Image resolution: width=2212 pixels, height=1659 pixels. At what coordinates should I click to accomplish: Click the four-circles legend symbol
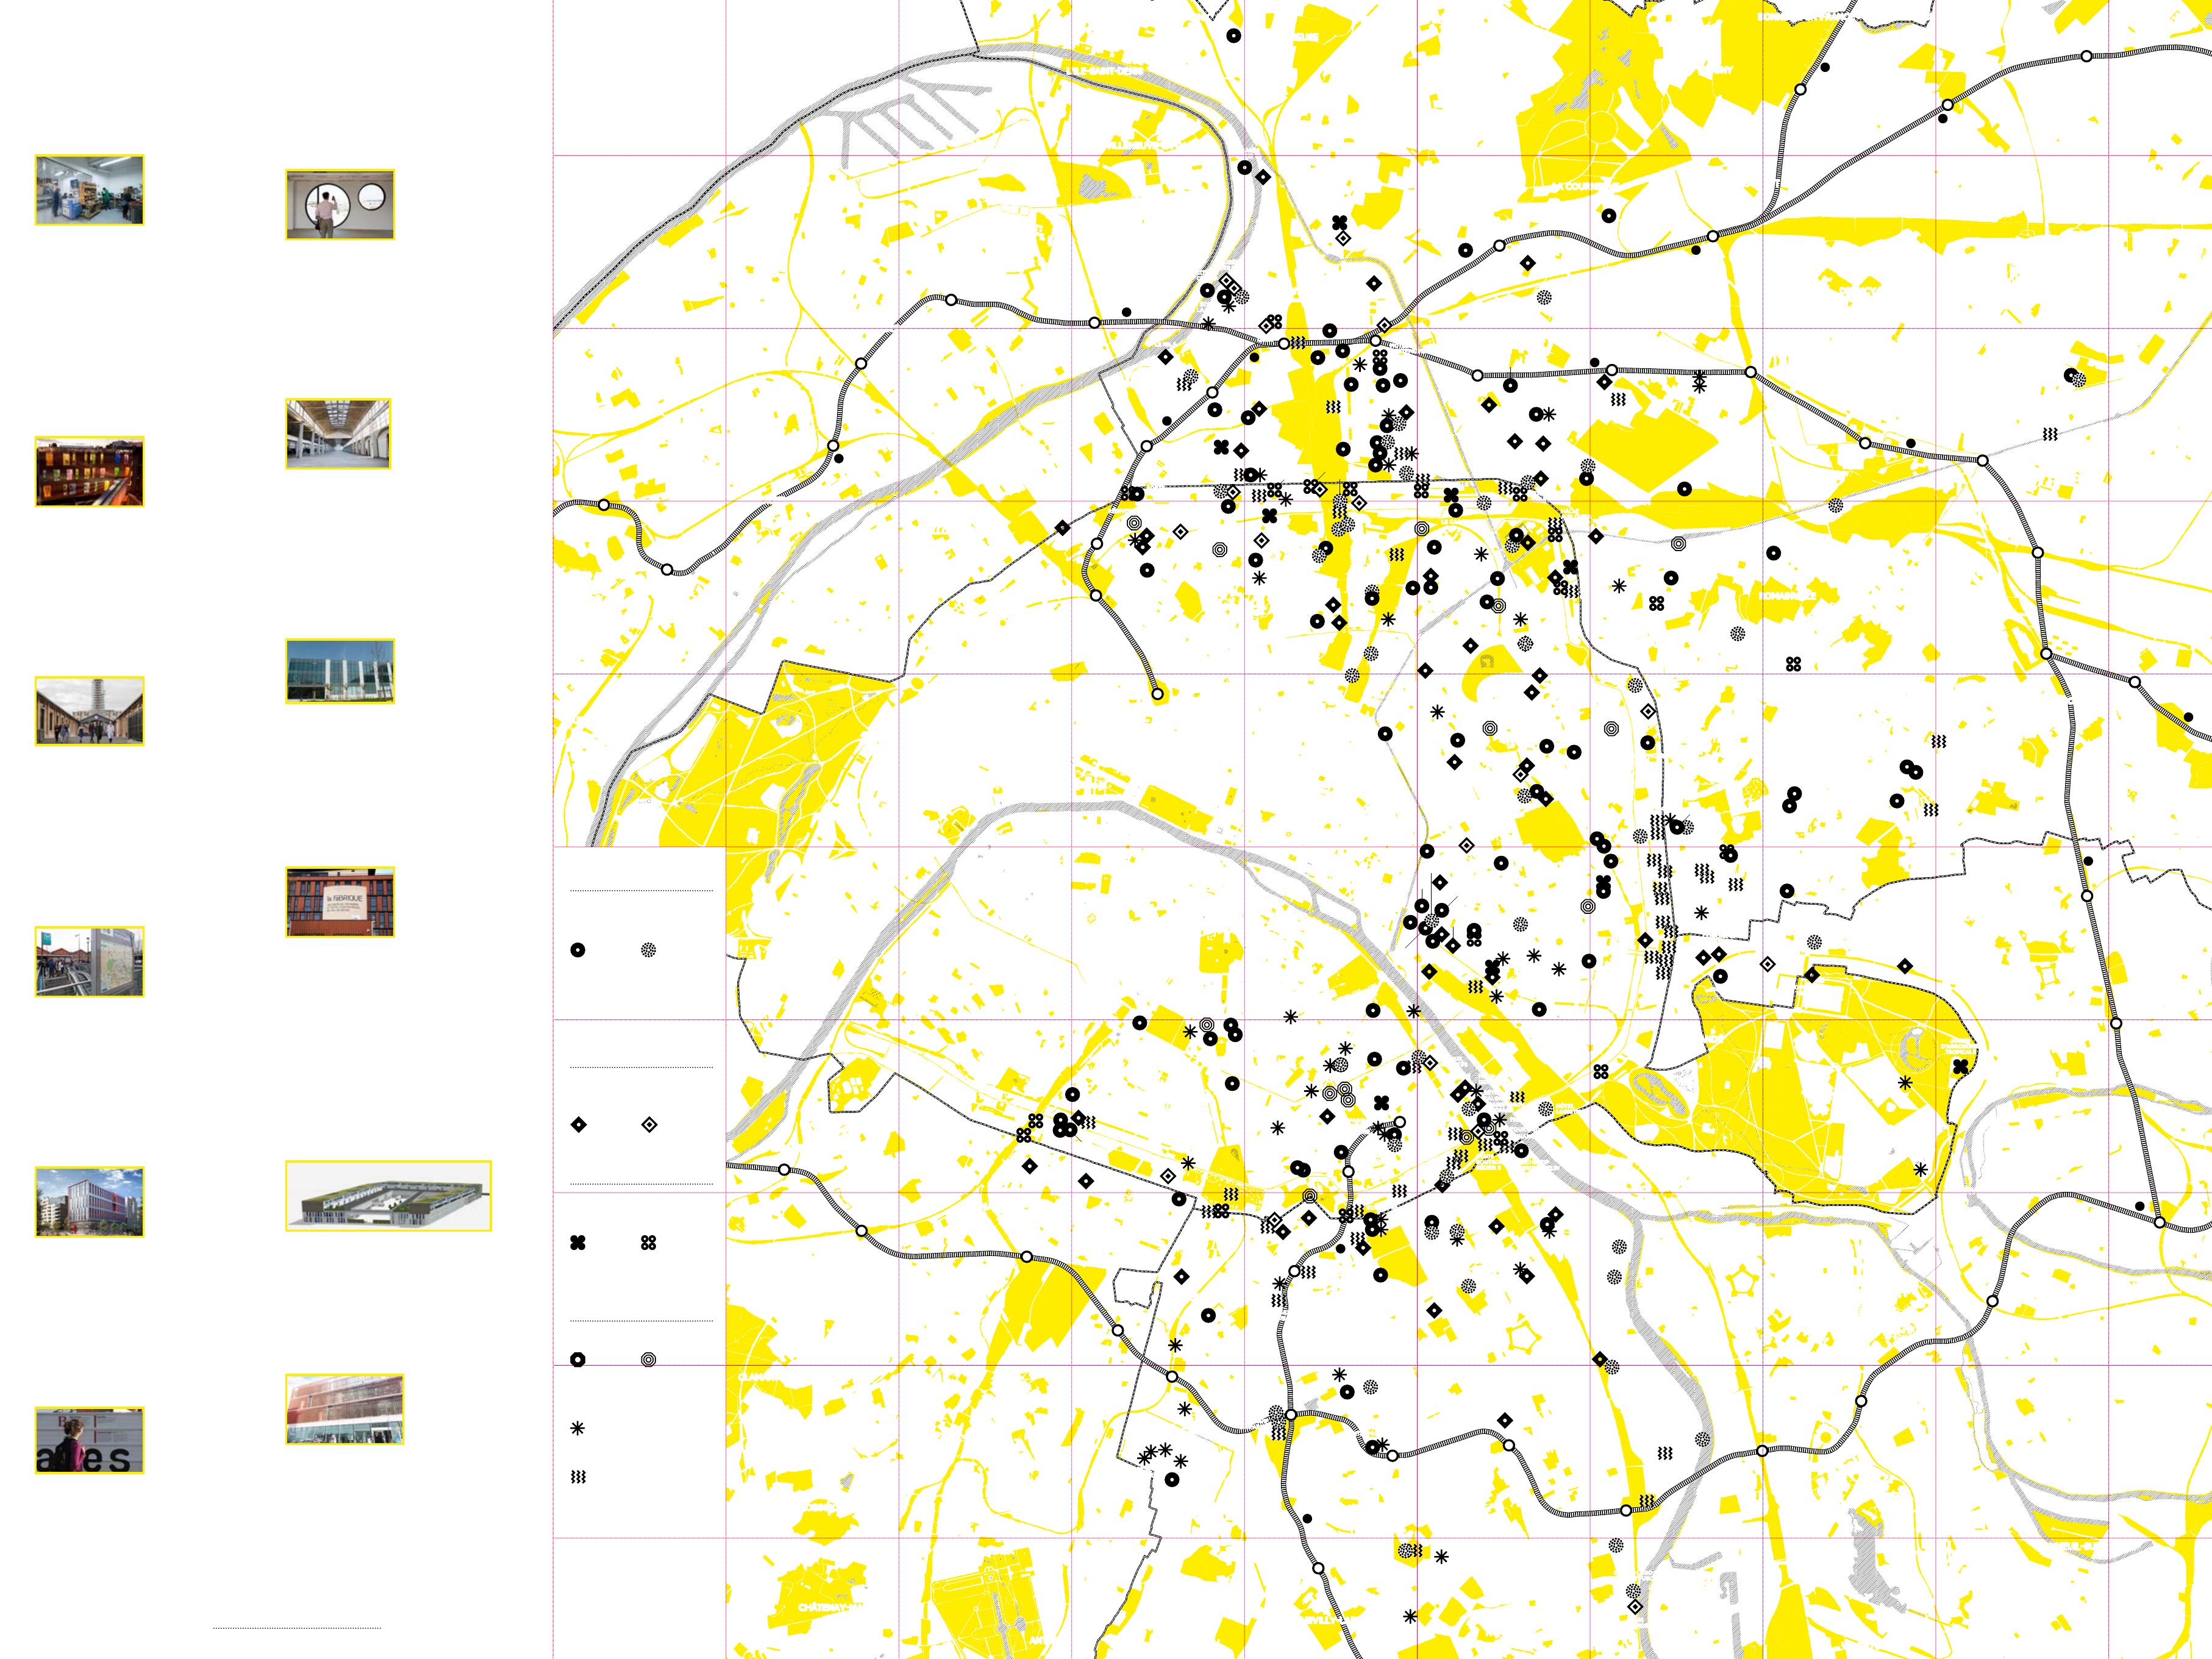click(x=648, y=1243)
